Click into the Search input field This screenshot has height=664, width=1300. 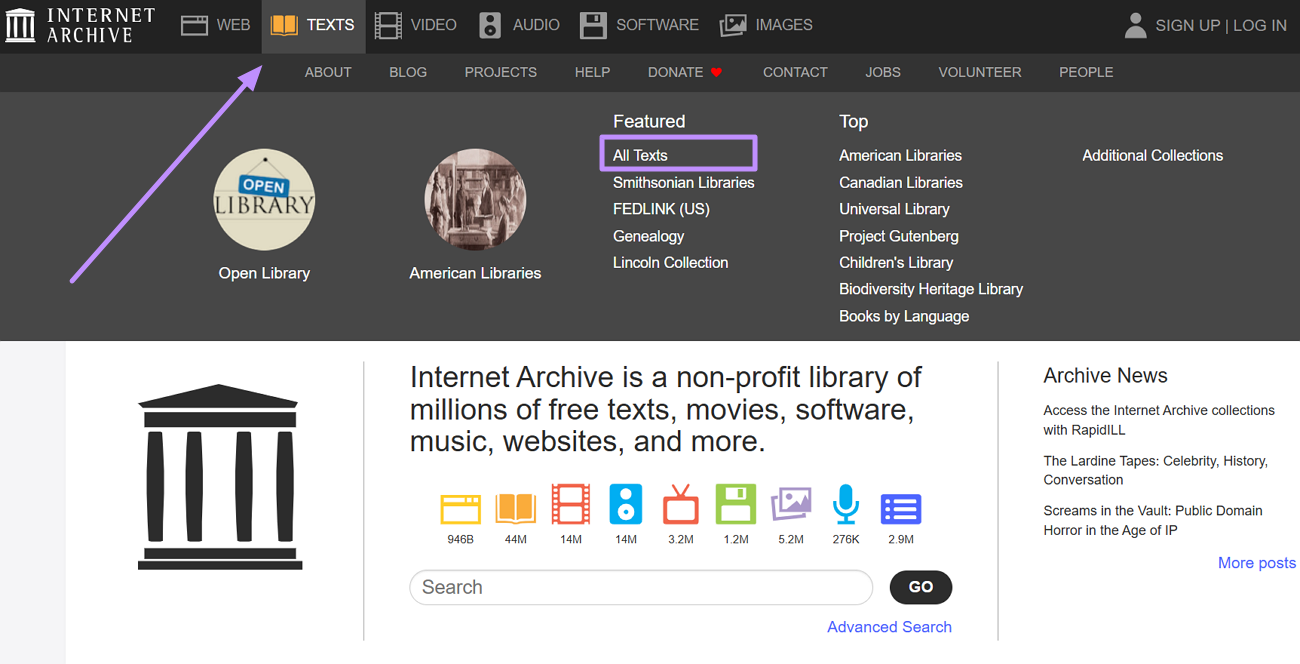click(x=641, y=587)
